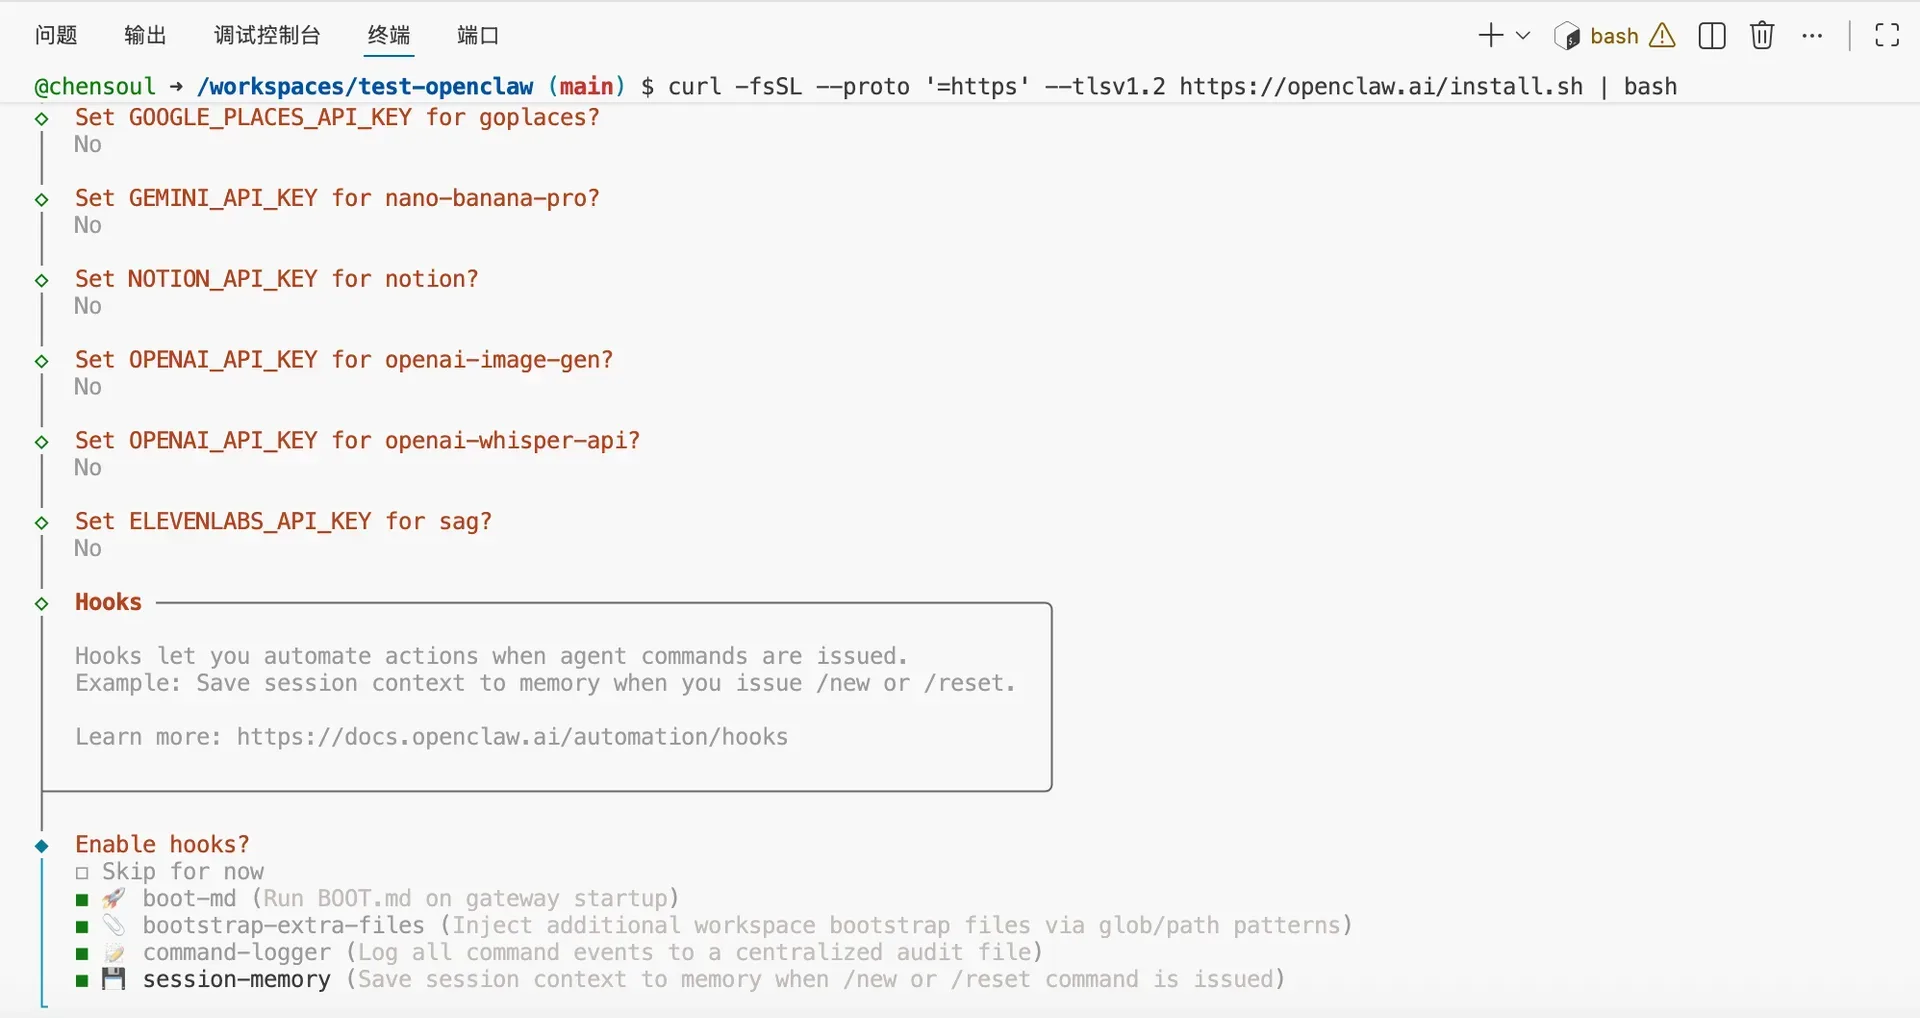
Task: Collapse the Enable hooks prompt
Action: [x=41, y=846]
